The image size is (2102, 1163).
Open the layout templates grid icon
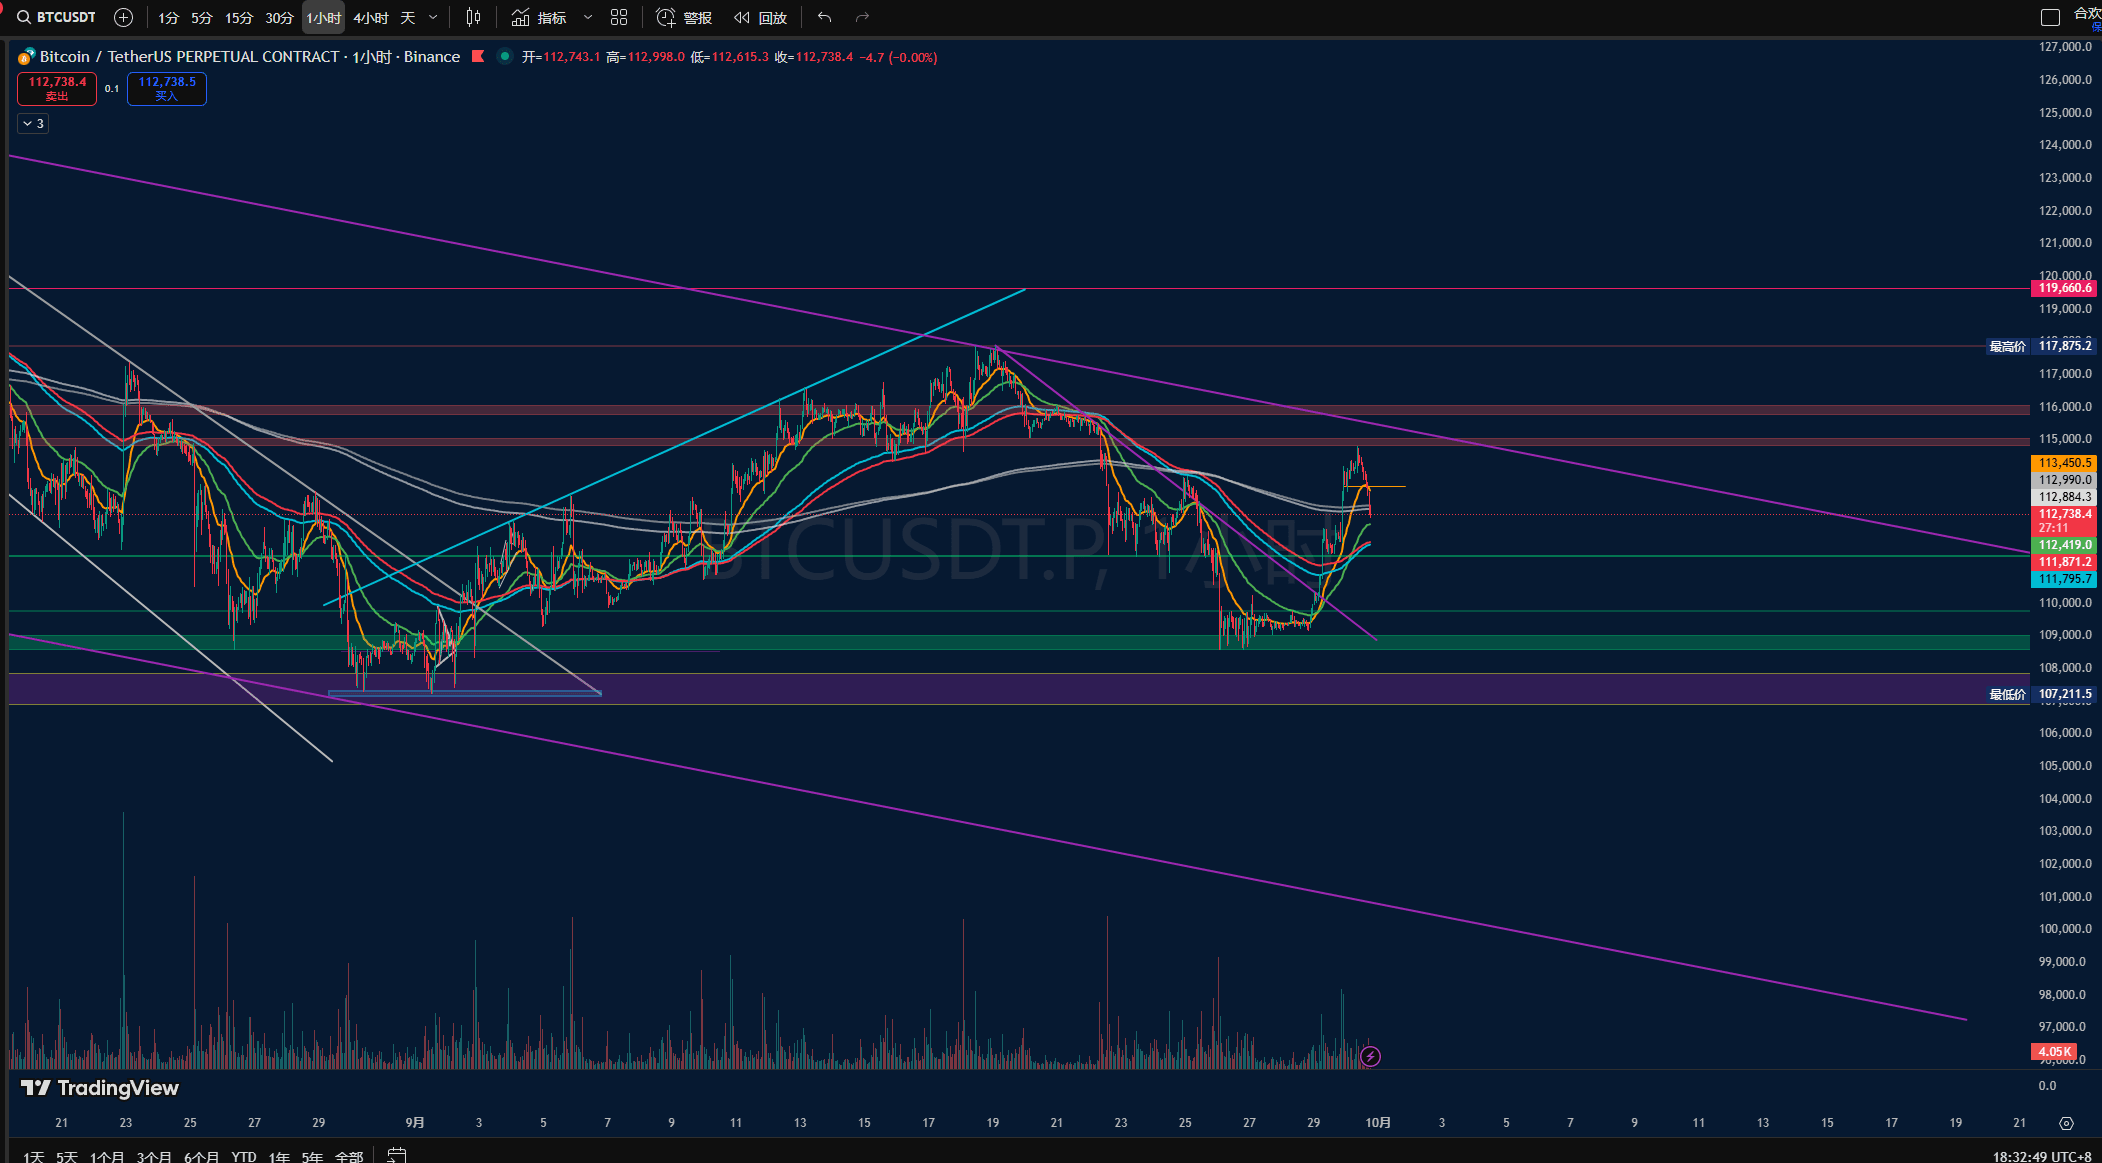[619, 17]
